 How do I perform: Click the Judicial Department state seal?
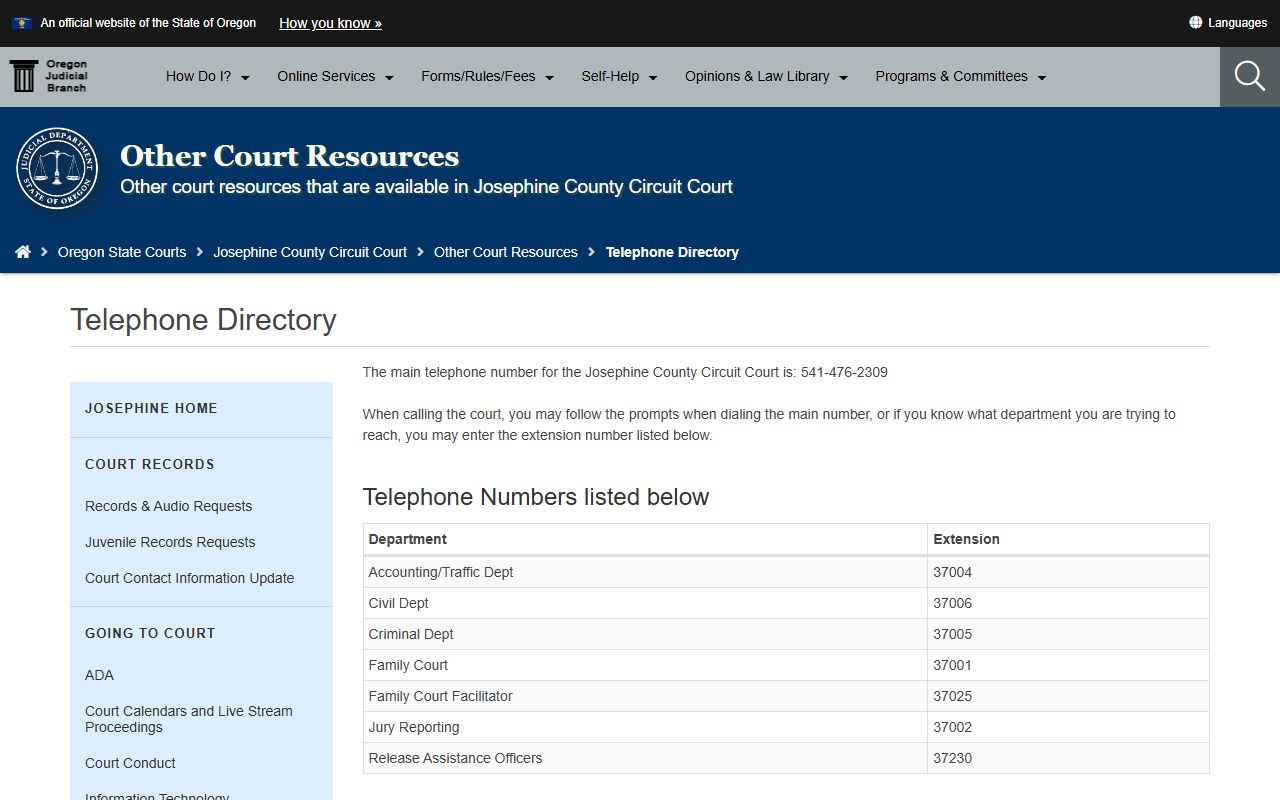pyautogui.click(x=57, y=168)
